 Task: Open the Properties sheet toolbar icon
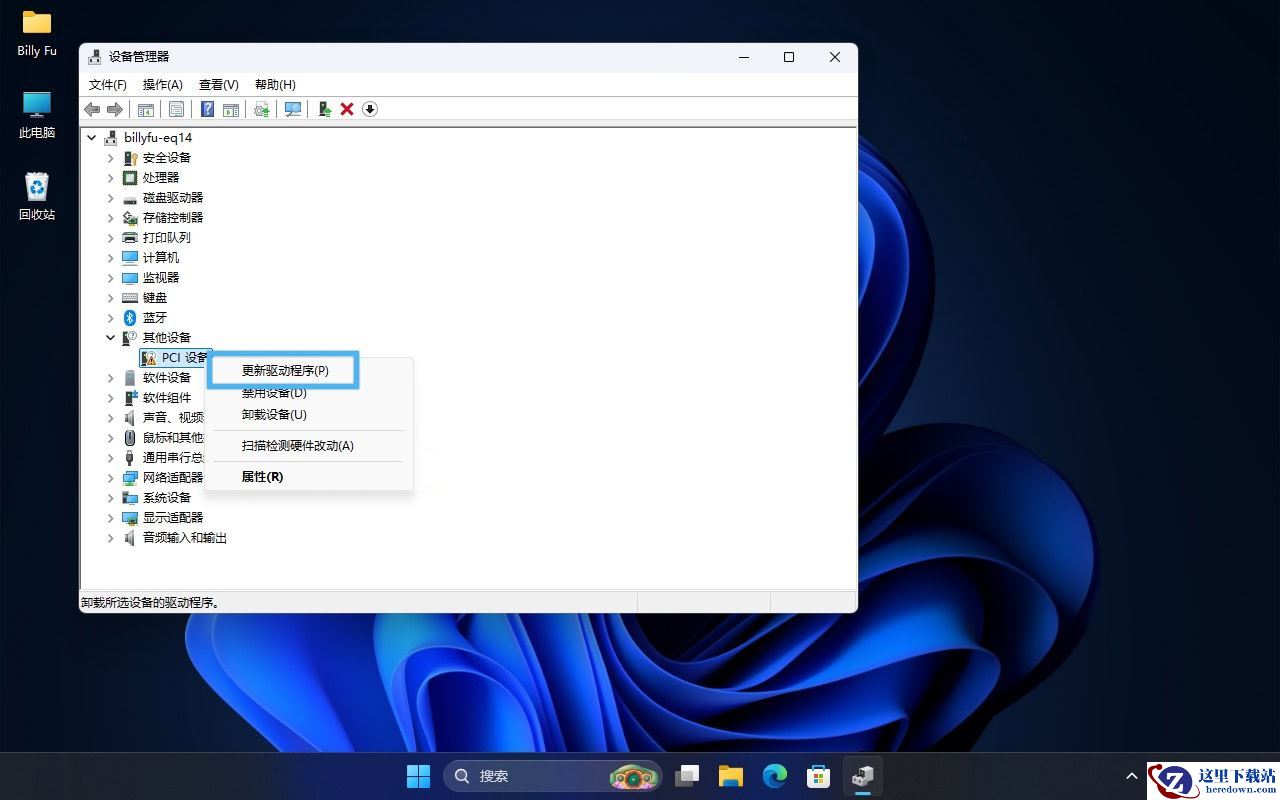pyautogui.click(x=176, y=109)
